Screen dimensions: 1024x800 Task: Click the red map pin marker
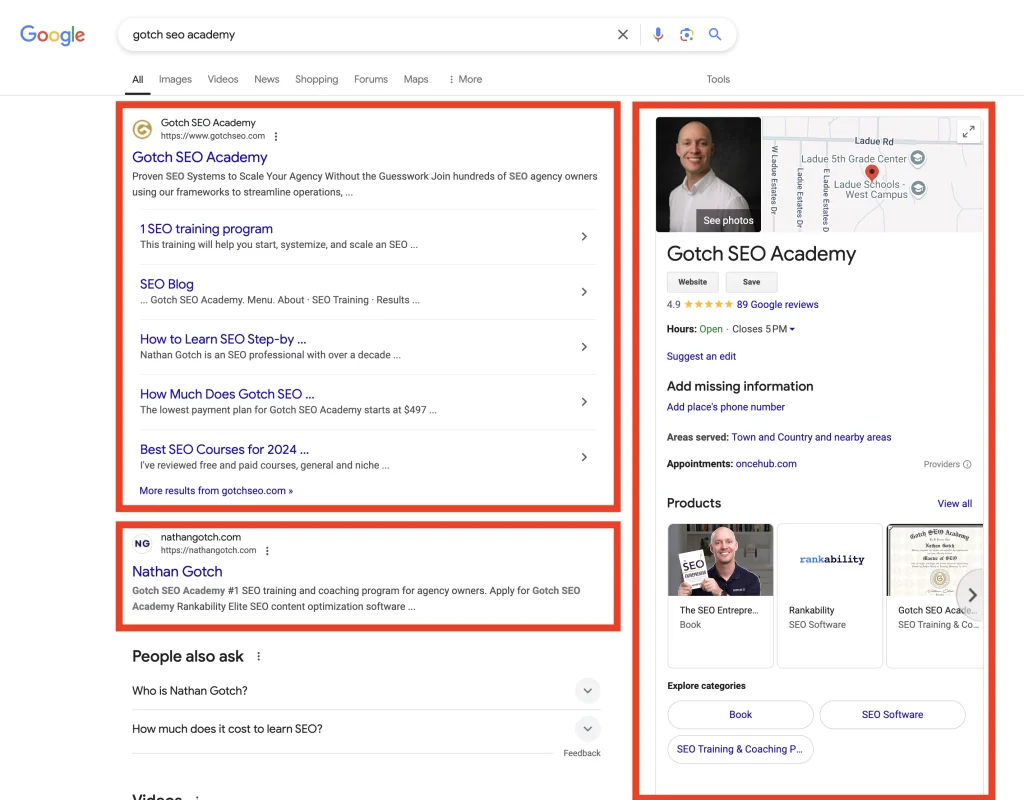[872, 172]
